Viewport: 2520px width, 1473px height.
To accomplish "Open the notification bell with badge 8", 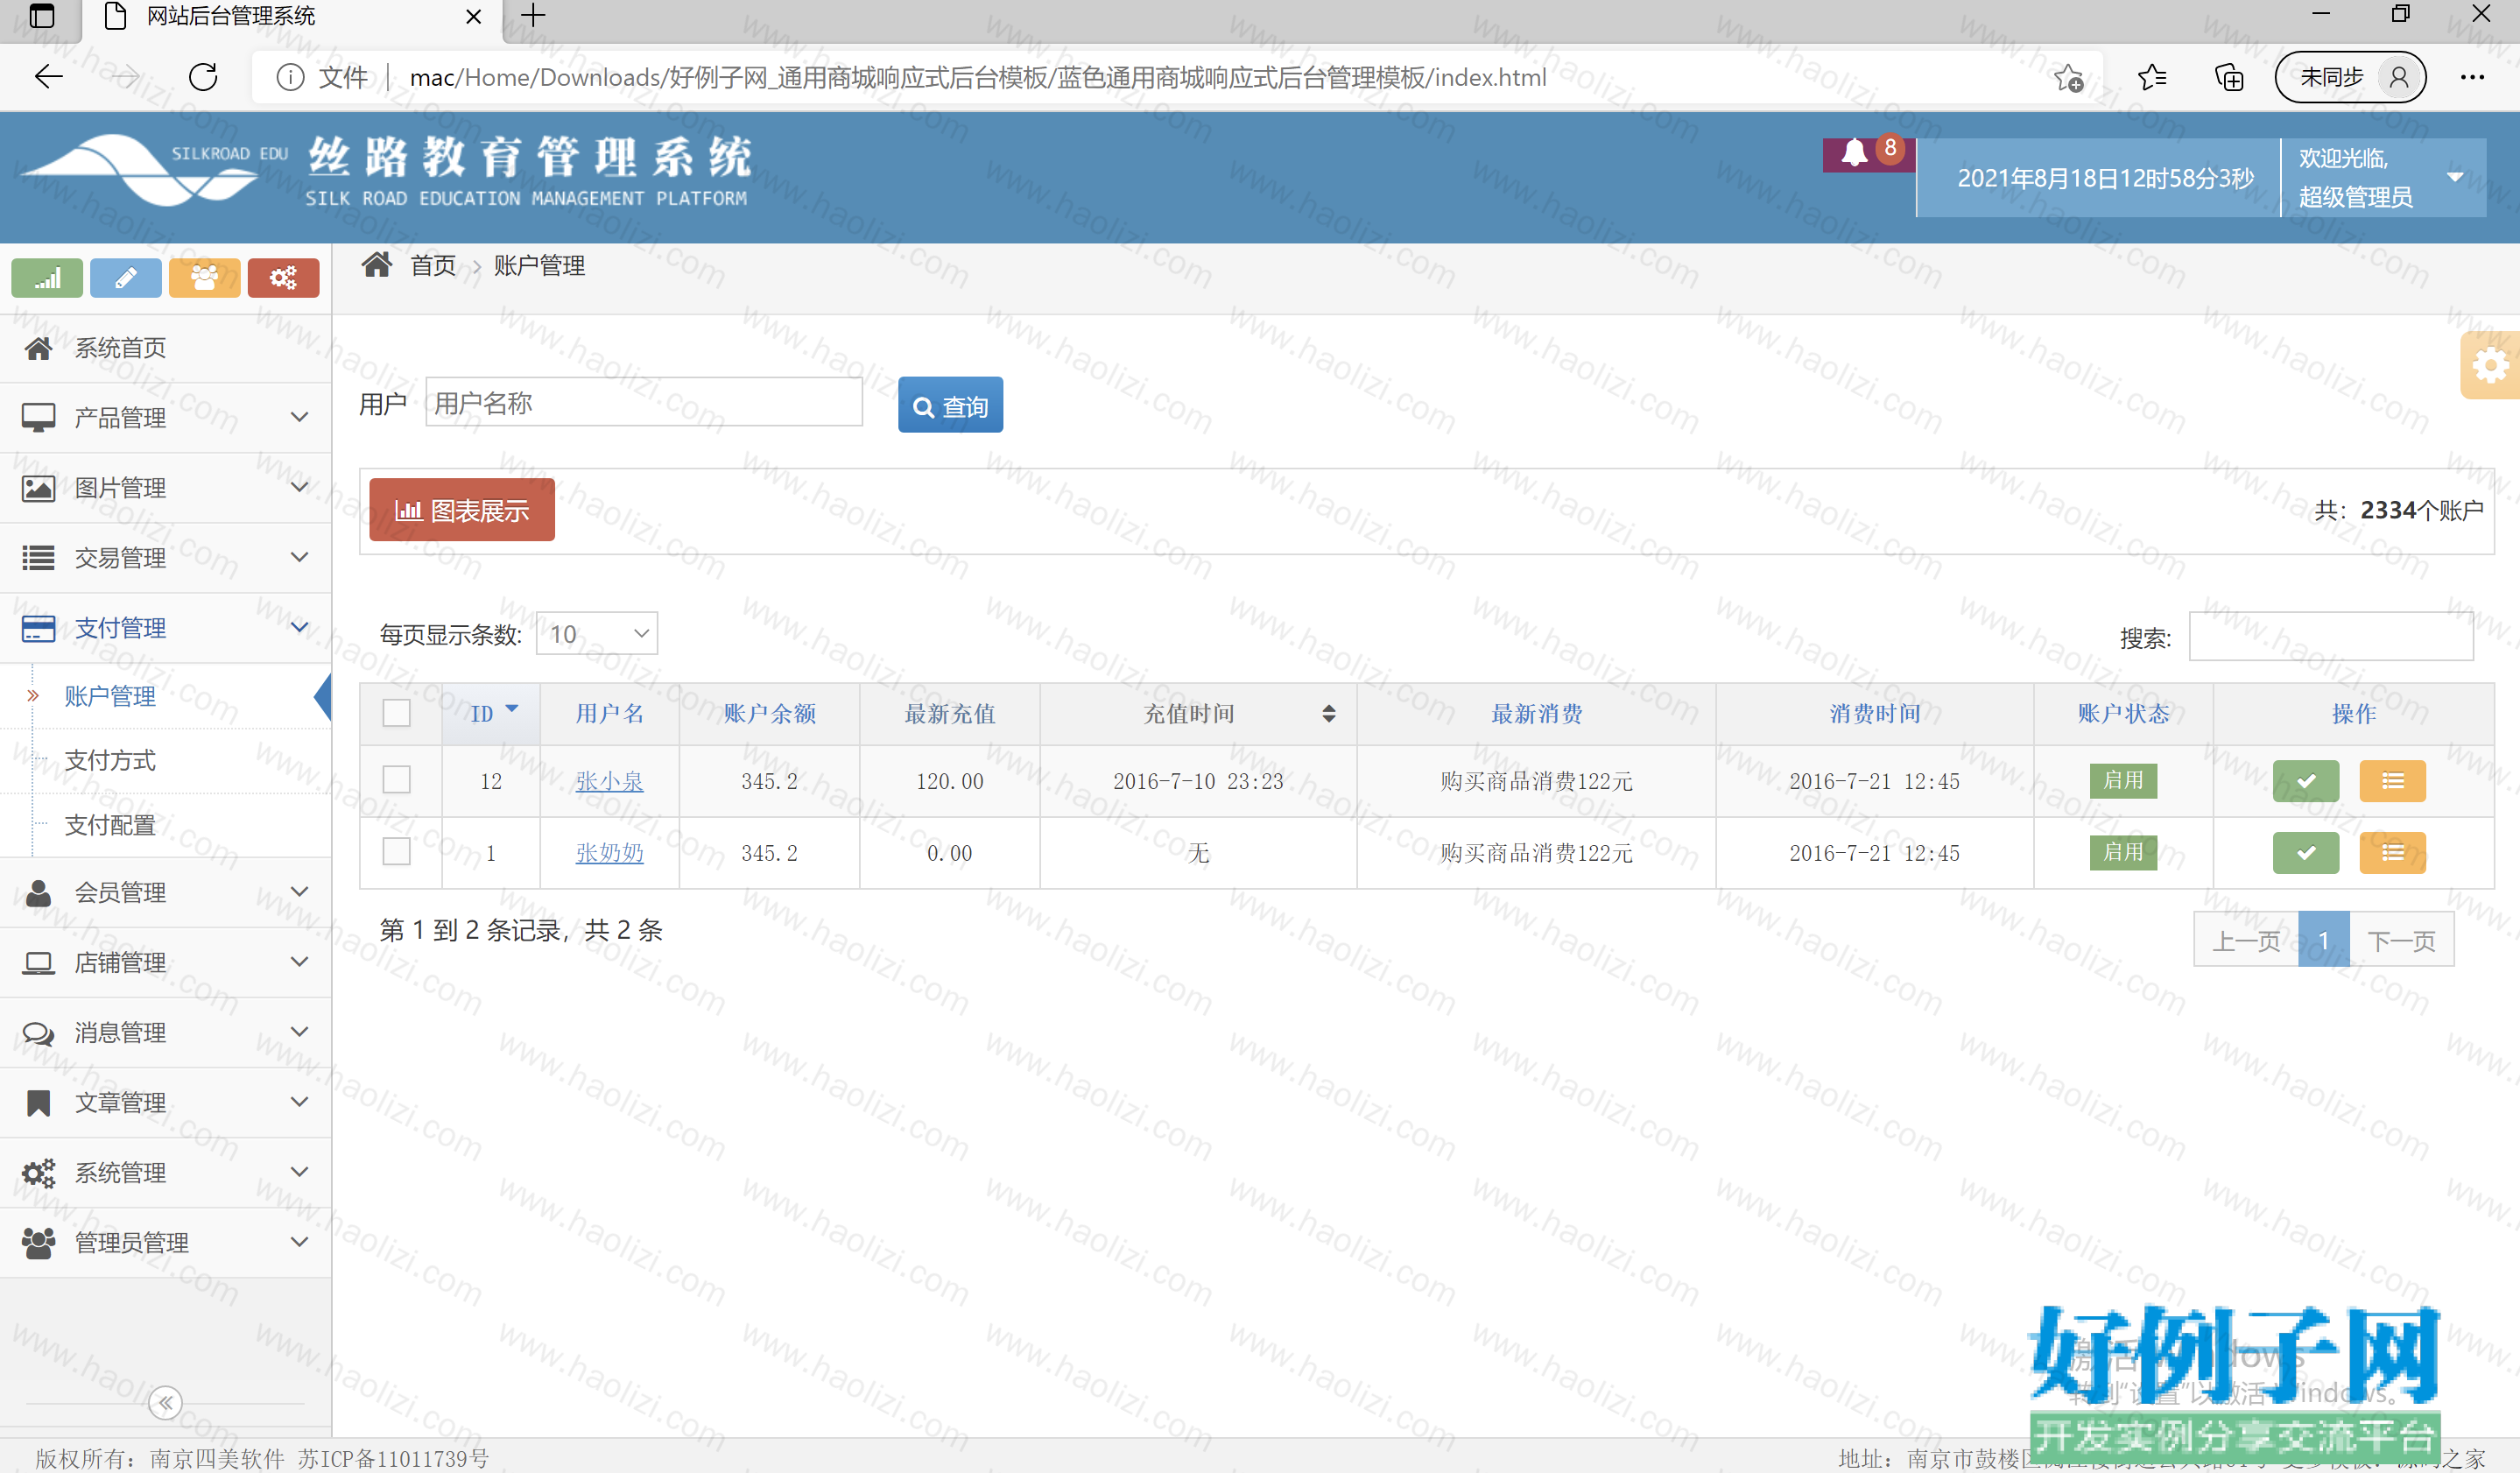I will pos(1868,154).
